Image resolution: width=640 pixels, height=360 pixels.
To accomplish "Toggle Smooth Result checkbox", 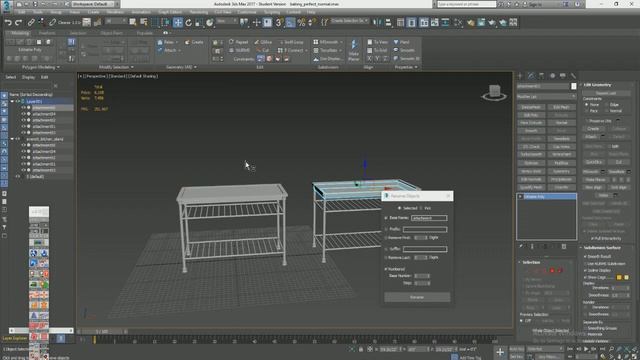I will pyautogui.click(x=585, y=256).
